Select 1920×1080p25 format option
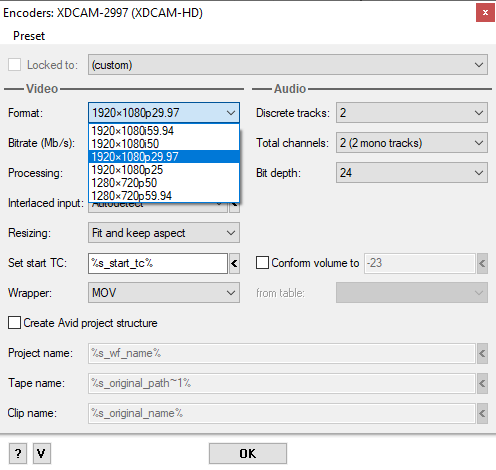Screen dimensions: 496x470 click(x=164, y=170)
